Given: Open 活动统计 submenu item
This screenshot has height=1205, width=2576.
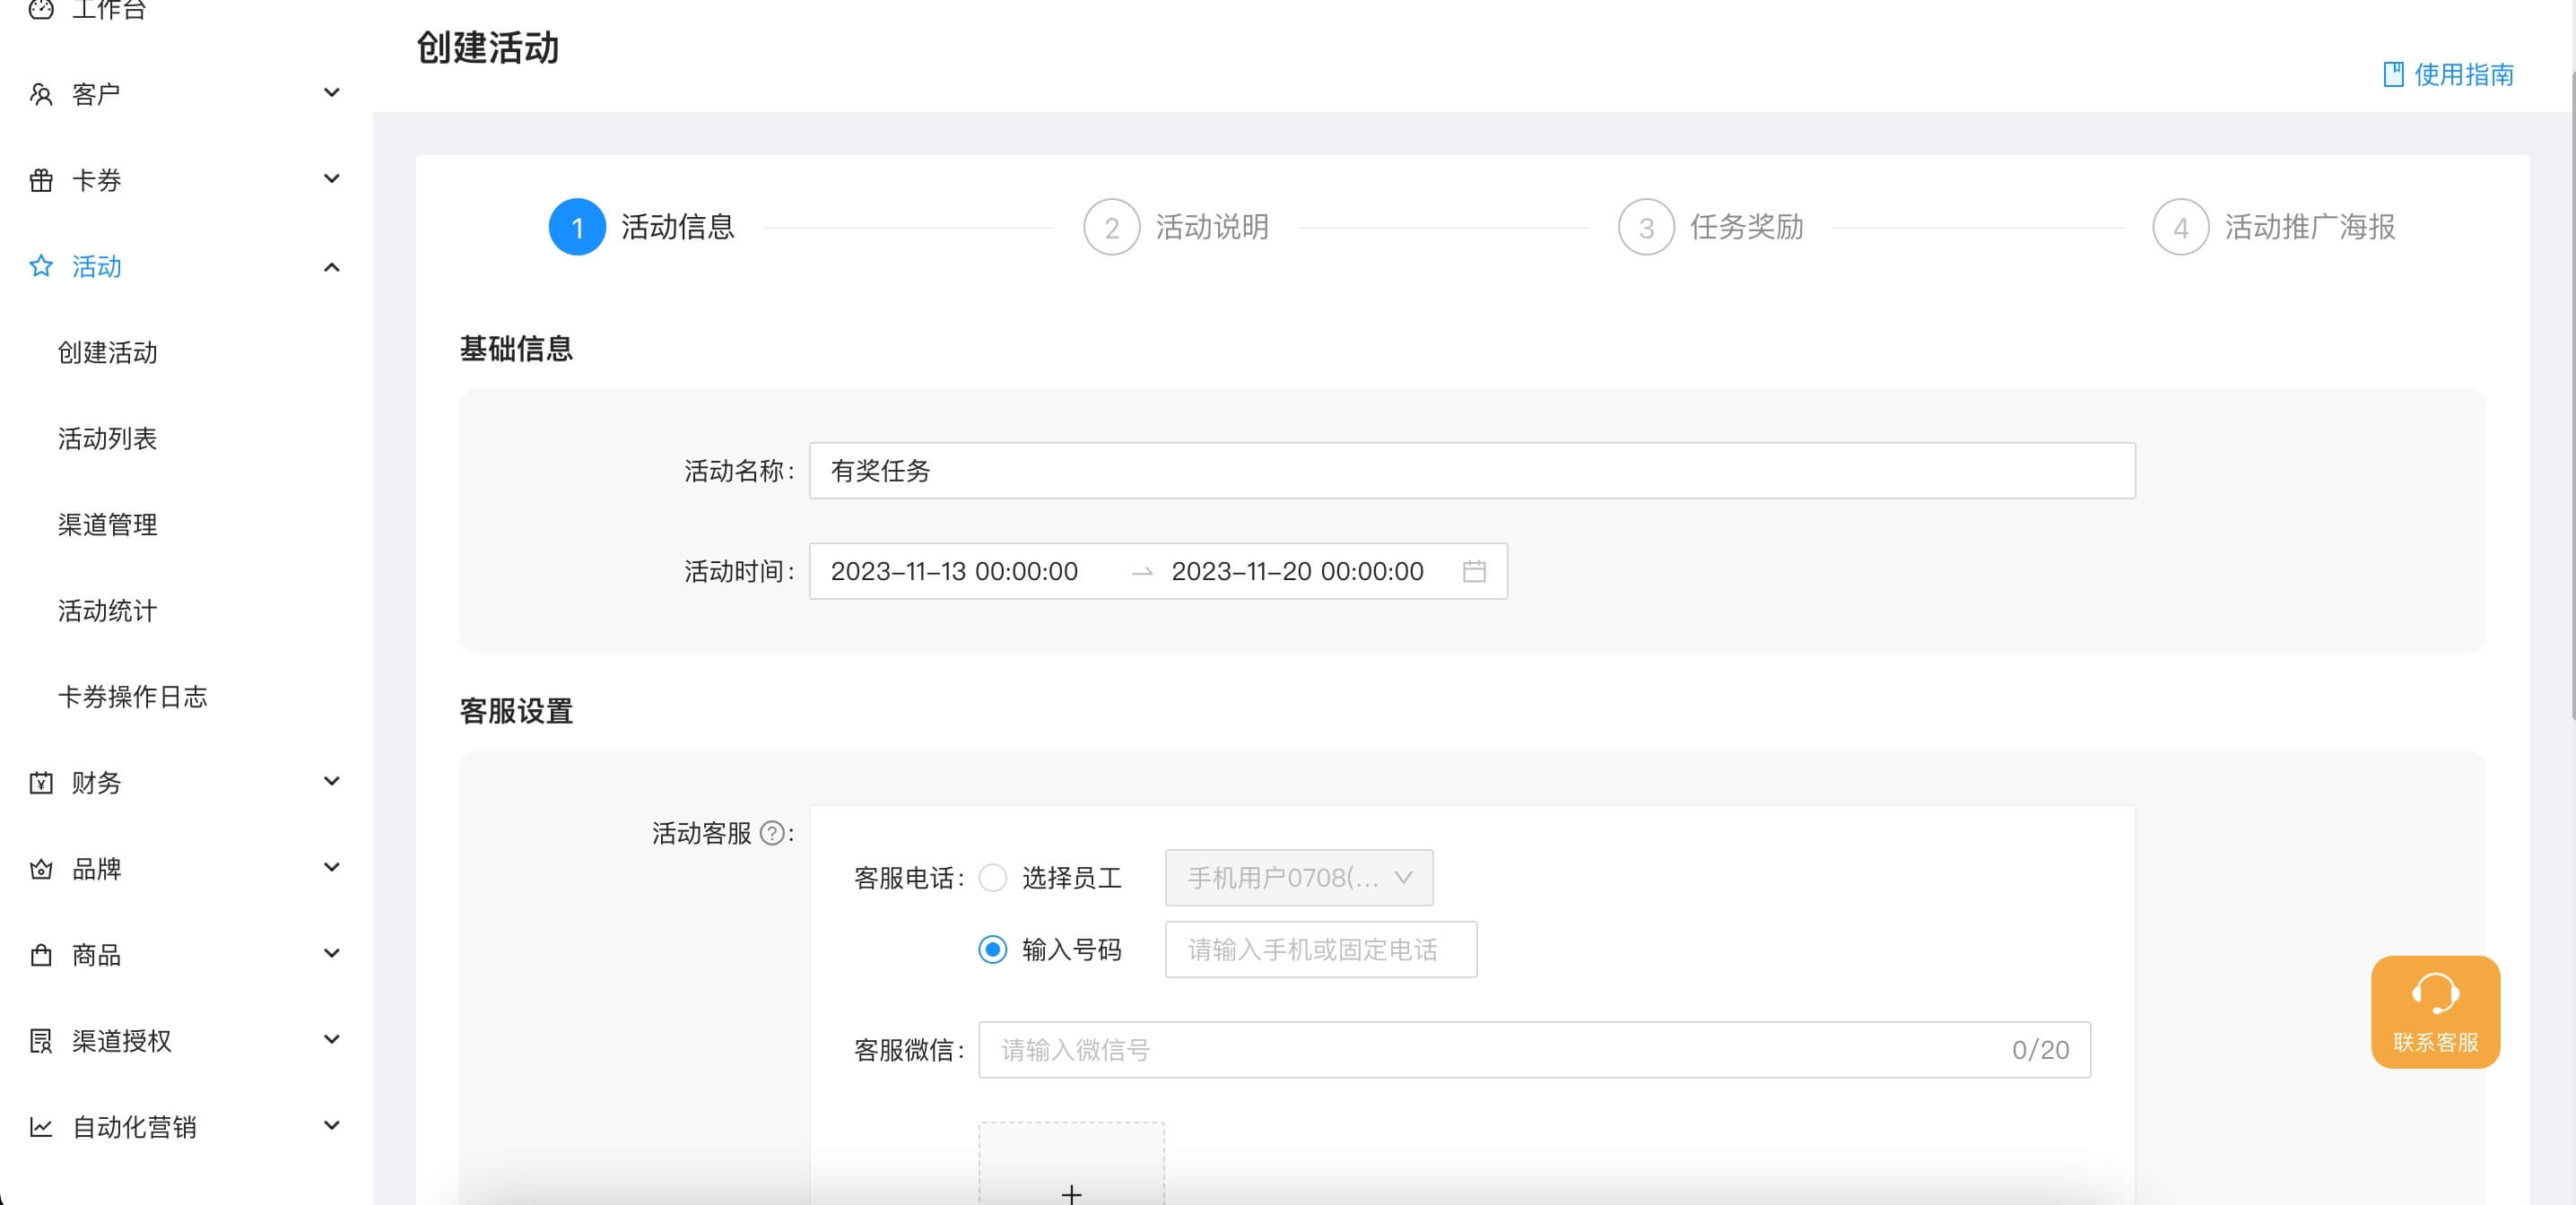Looking at the screenshot, I should (x=107, y=610).
